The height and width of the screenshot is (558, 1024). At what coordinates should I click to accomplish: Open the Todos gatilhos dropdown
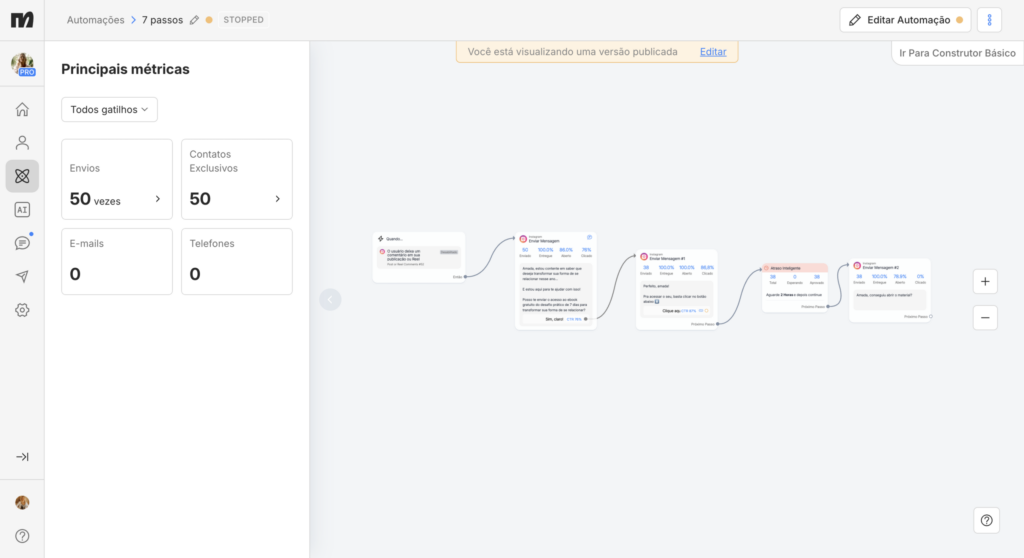click(x=109, y=109)
